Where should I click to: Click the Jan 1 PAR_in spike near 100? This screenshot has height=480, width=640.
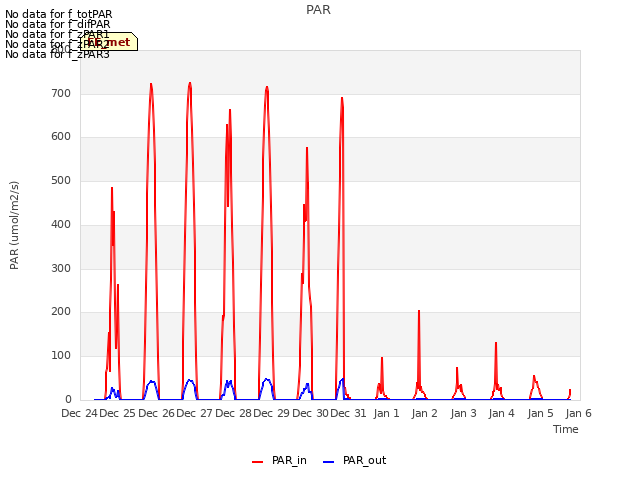pos(382,358)
